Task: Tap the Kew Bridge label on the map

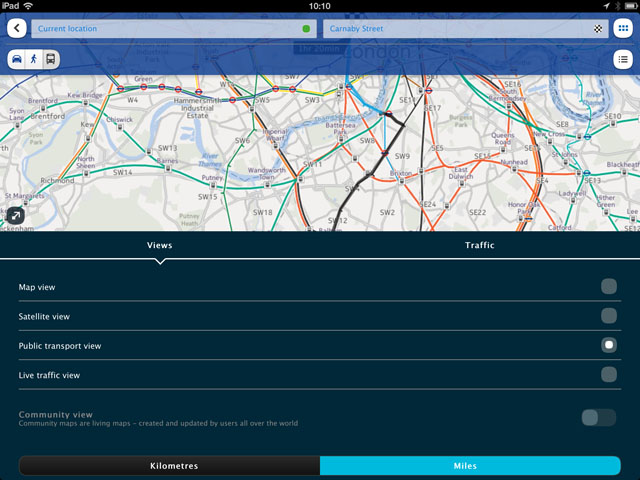Action: [x=85, y=95]
